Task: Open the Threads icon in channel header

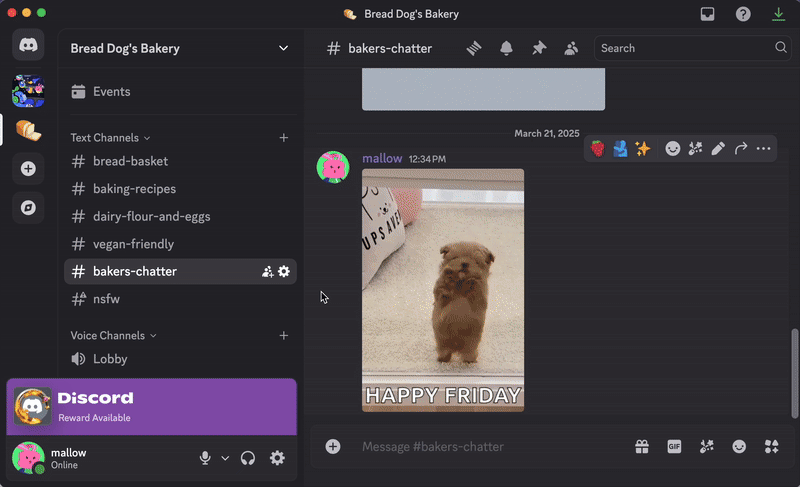Action: pos(474,48)
